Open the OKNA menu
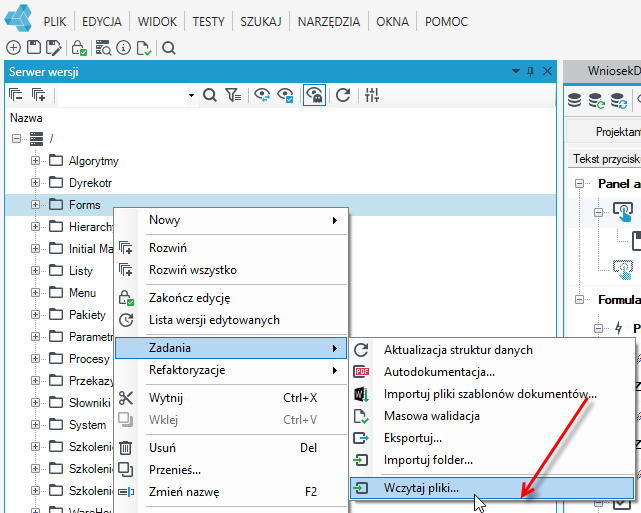 [x=392, y=21]
